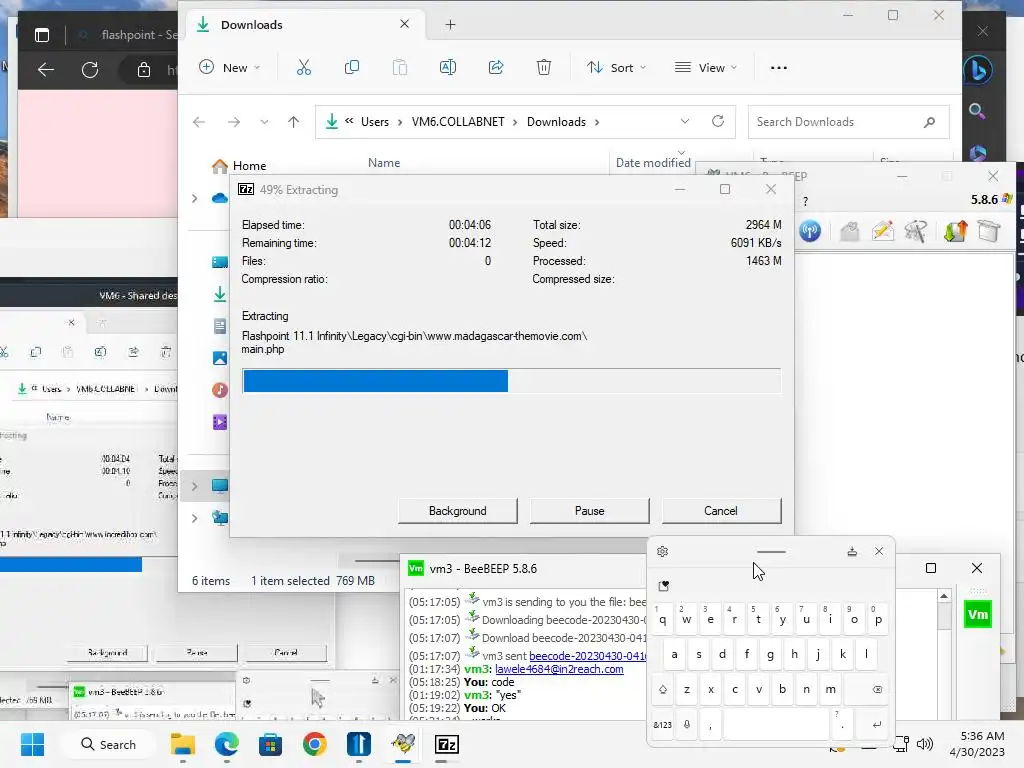Viewport: 1024px width, 768px height.
Task: Open the ? help menu in BeeBEEP
Action: click(805, 201)
